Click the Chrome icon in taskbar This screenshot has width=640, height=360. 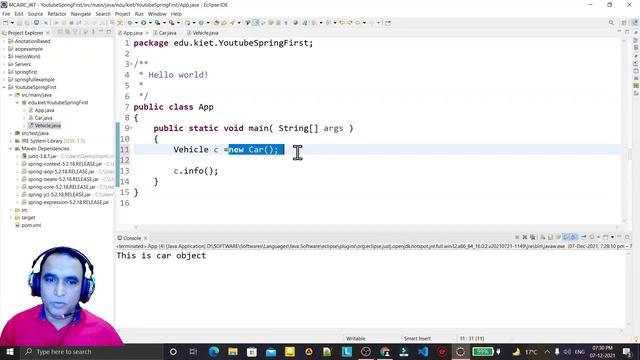(x=385, y=351)
